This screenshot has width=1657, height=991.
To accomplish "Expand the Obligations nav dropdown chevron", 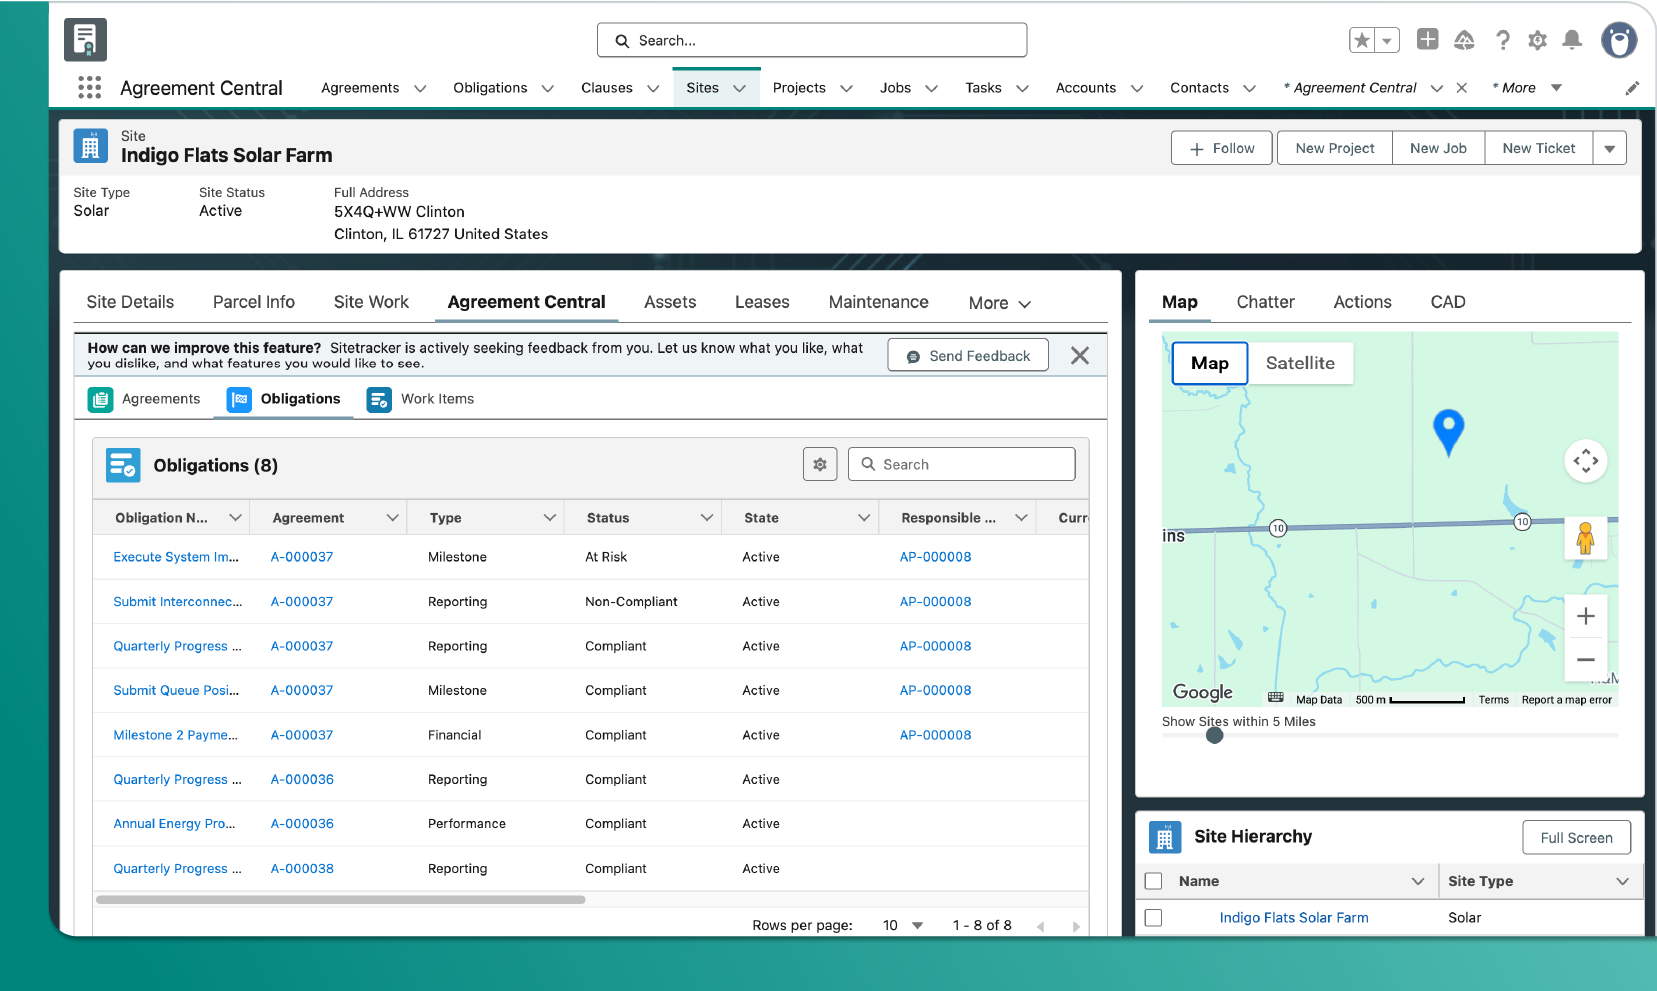I will pos(548,89).
